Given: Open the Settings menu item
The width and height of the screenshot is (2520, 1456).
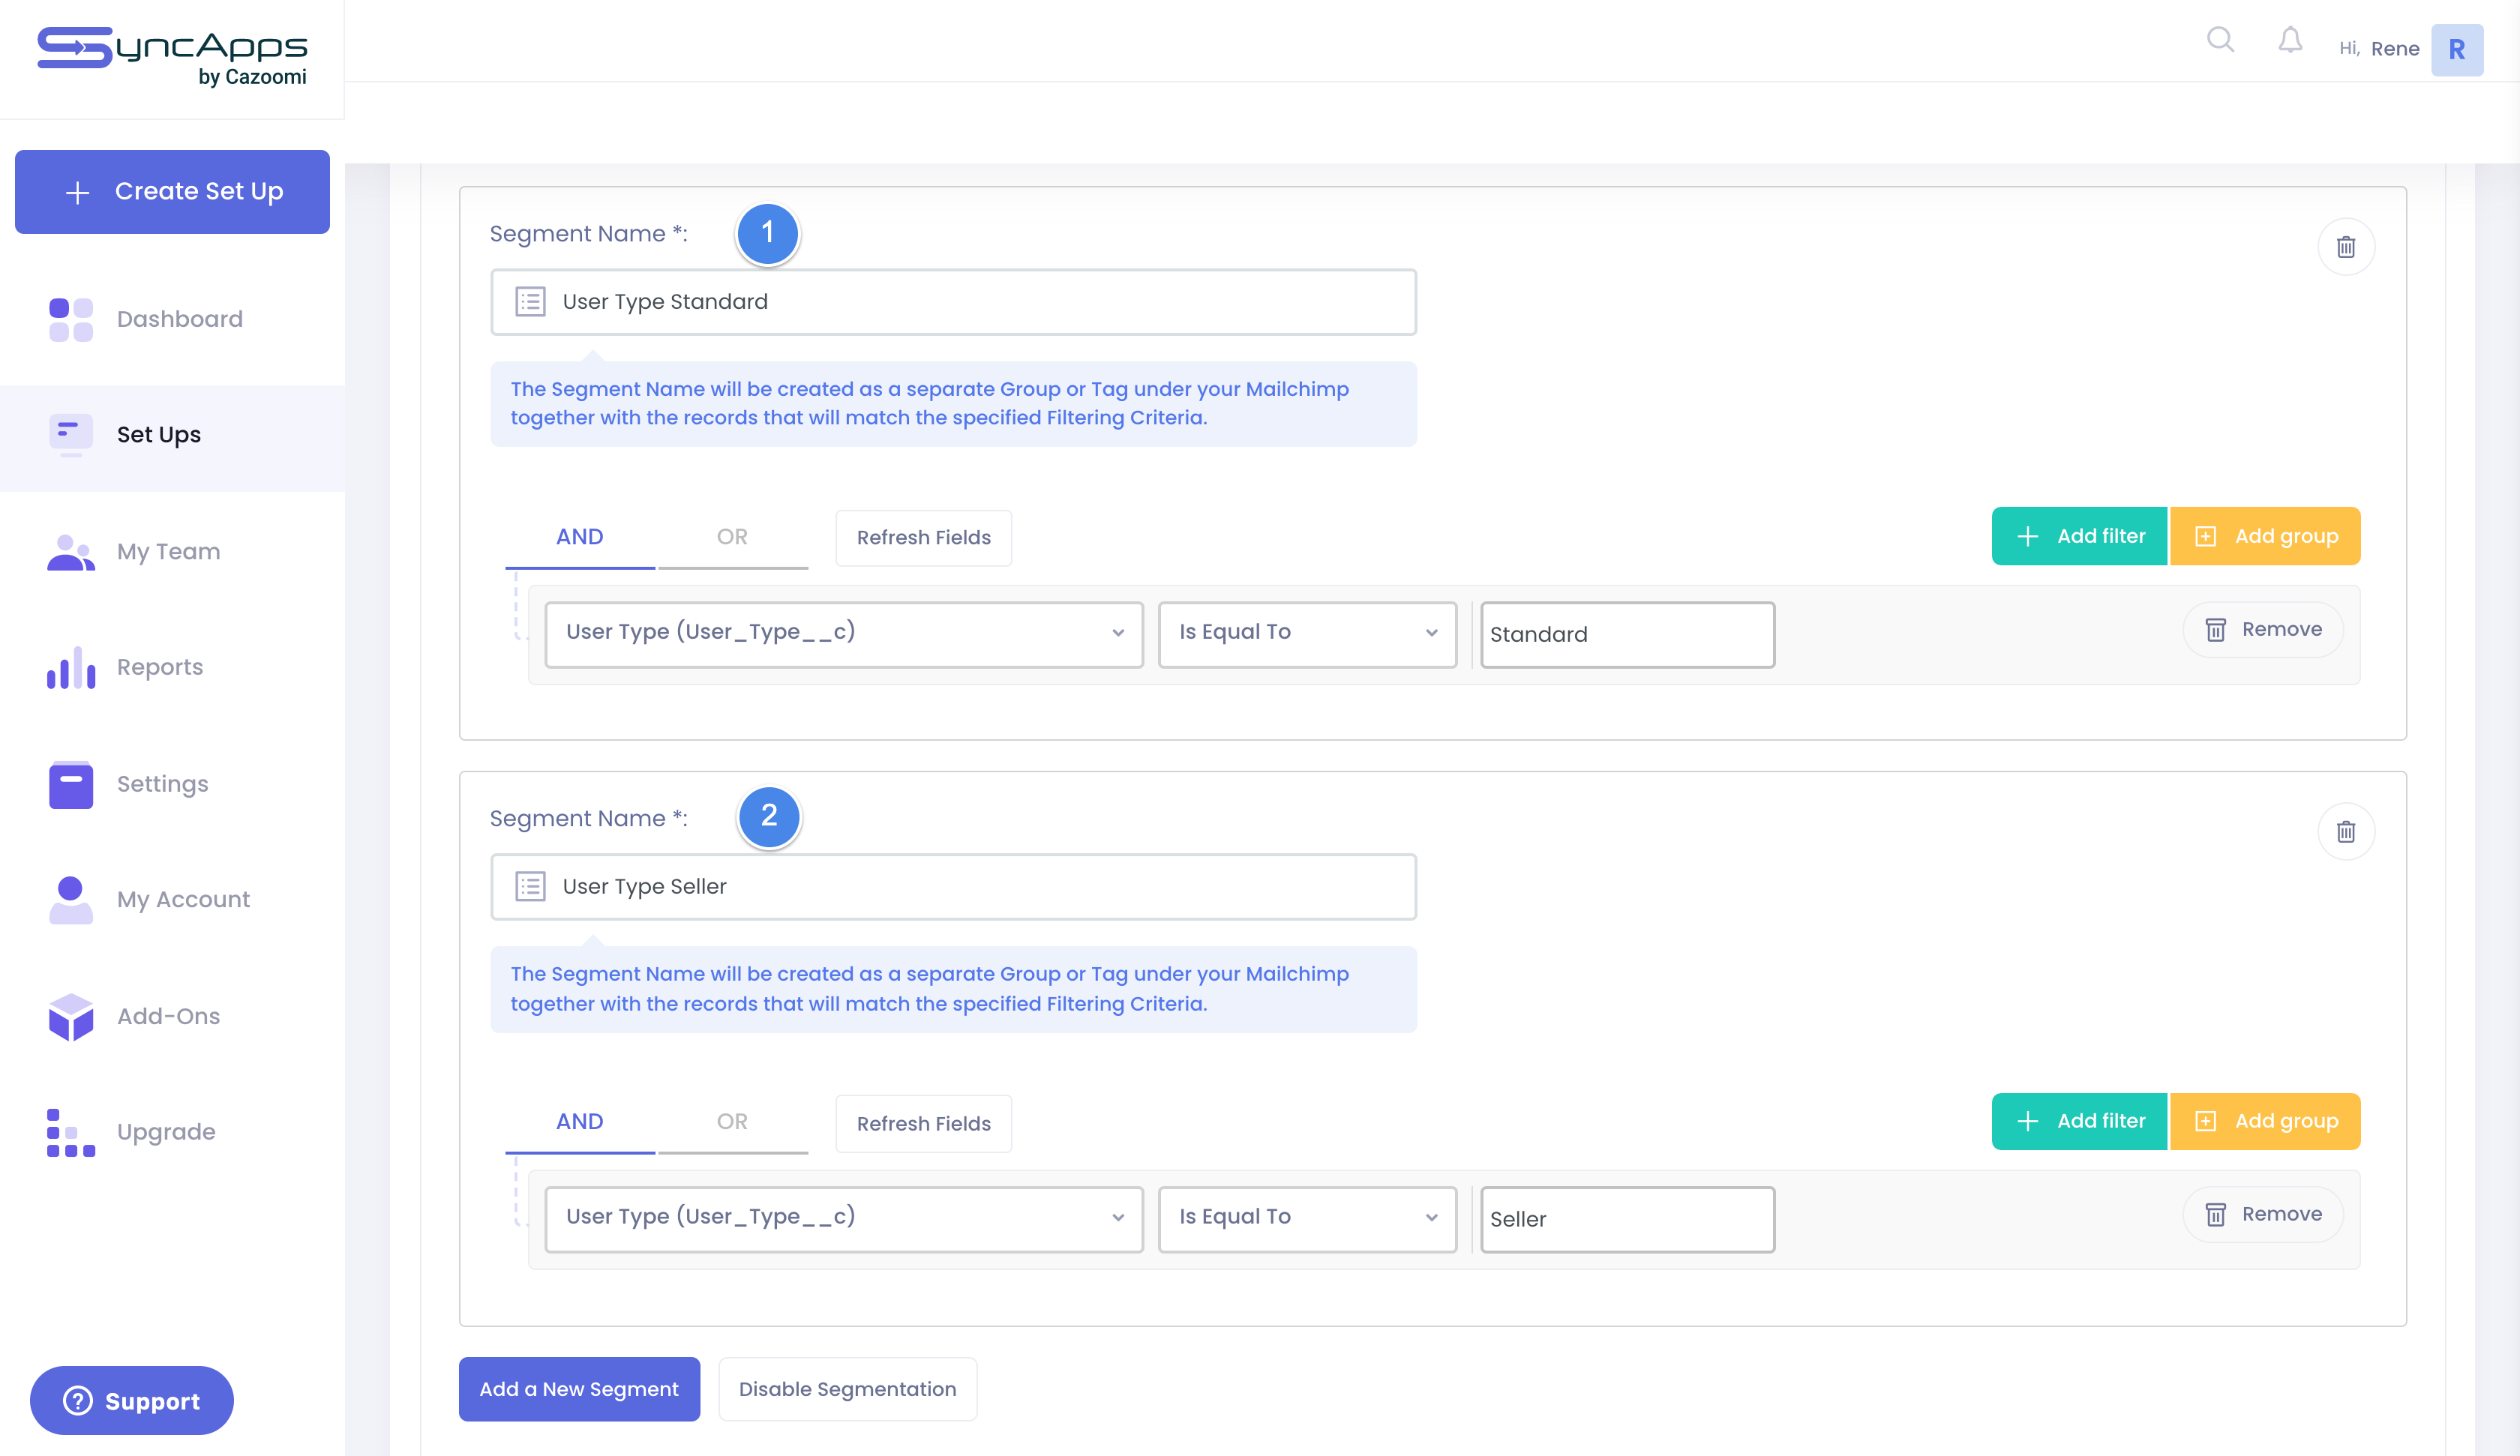Looking at the screenshot, I should (162, 784).
